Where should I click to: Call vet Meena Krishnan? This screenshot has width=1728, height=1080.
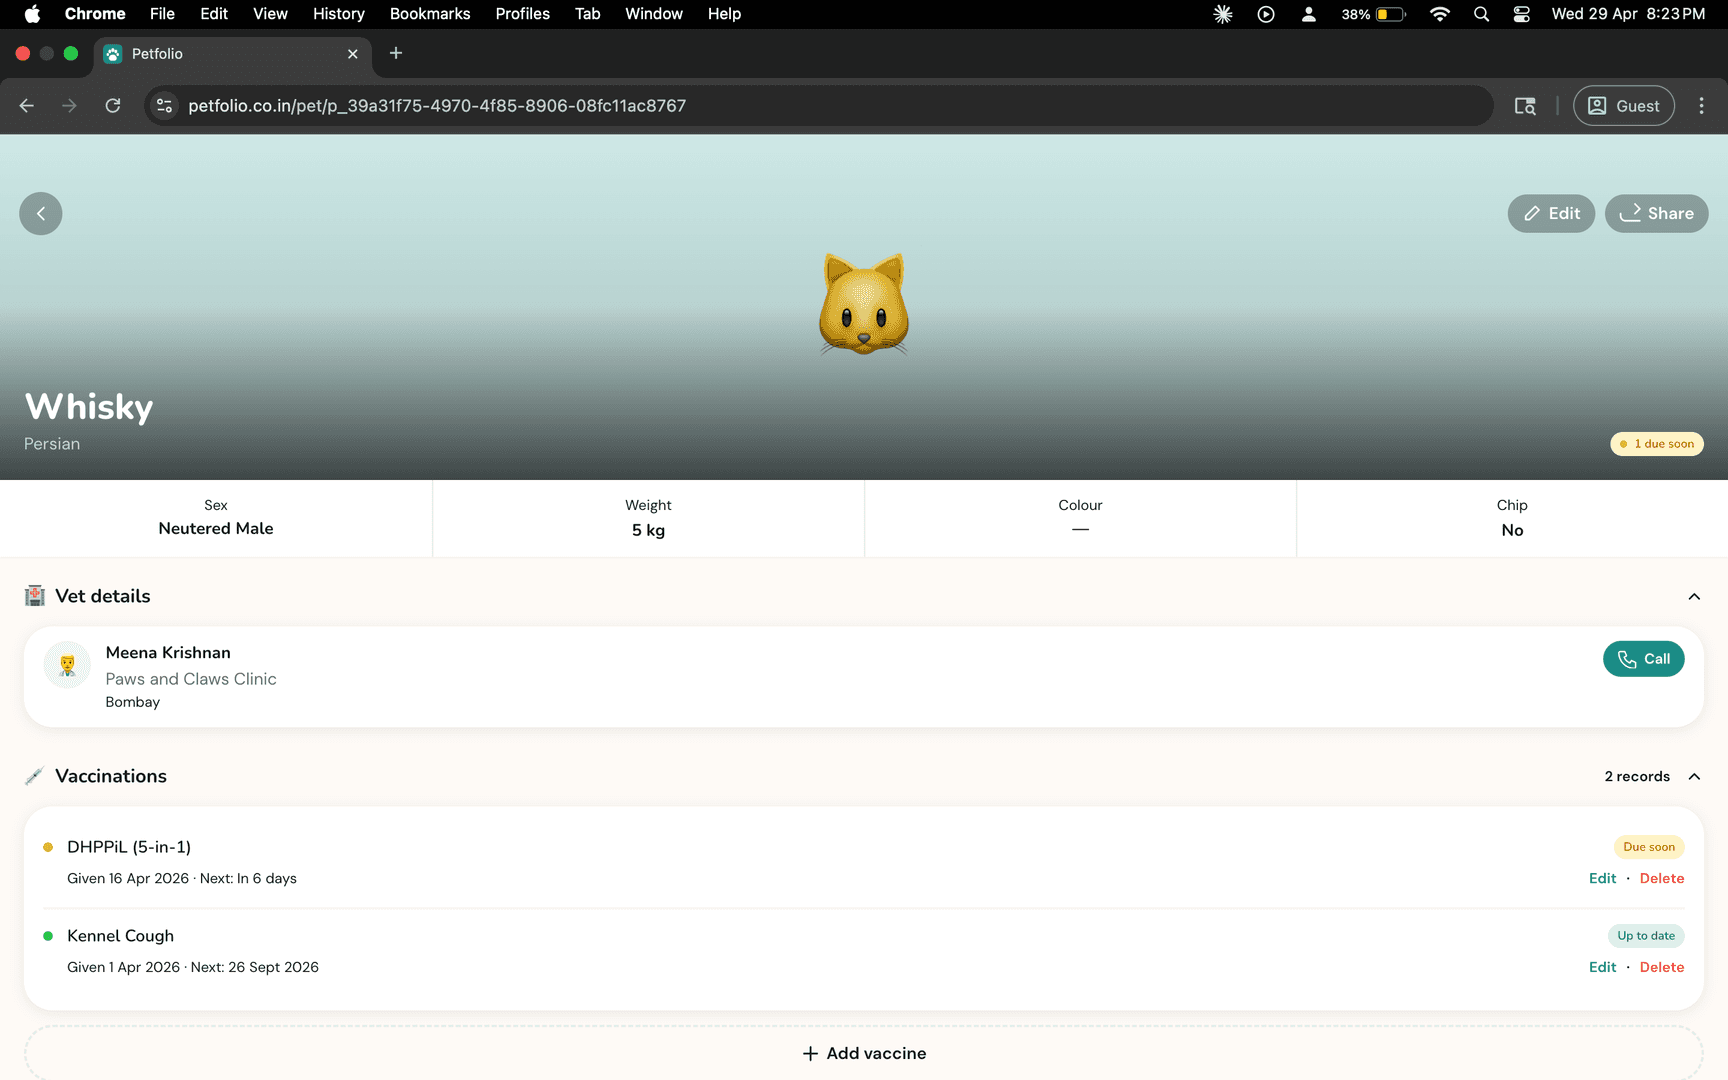click(x=1643, y=659)
